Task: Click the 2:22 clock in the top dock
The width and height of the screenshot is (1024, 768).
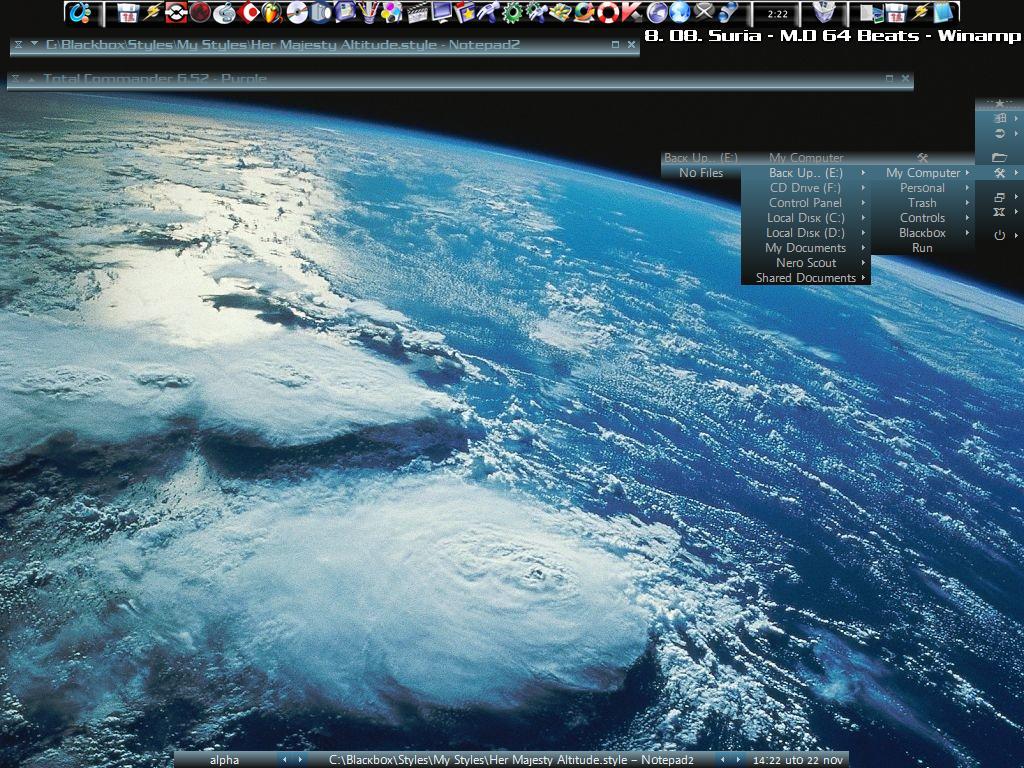Action: click(x=777, y=13)
